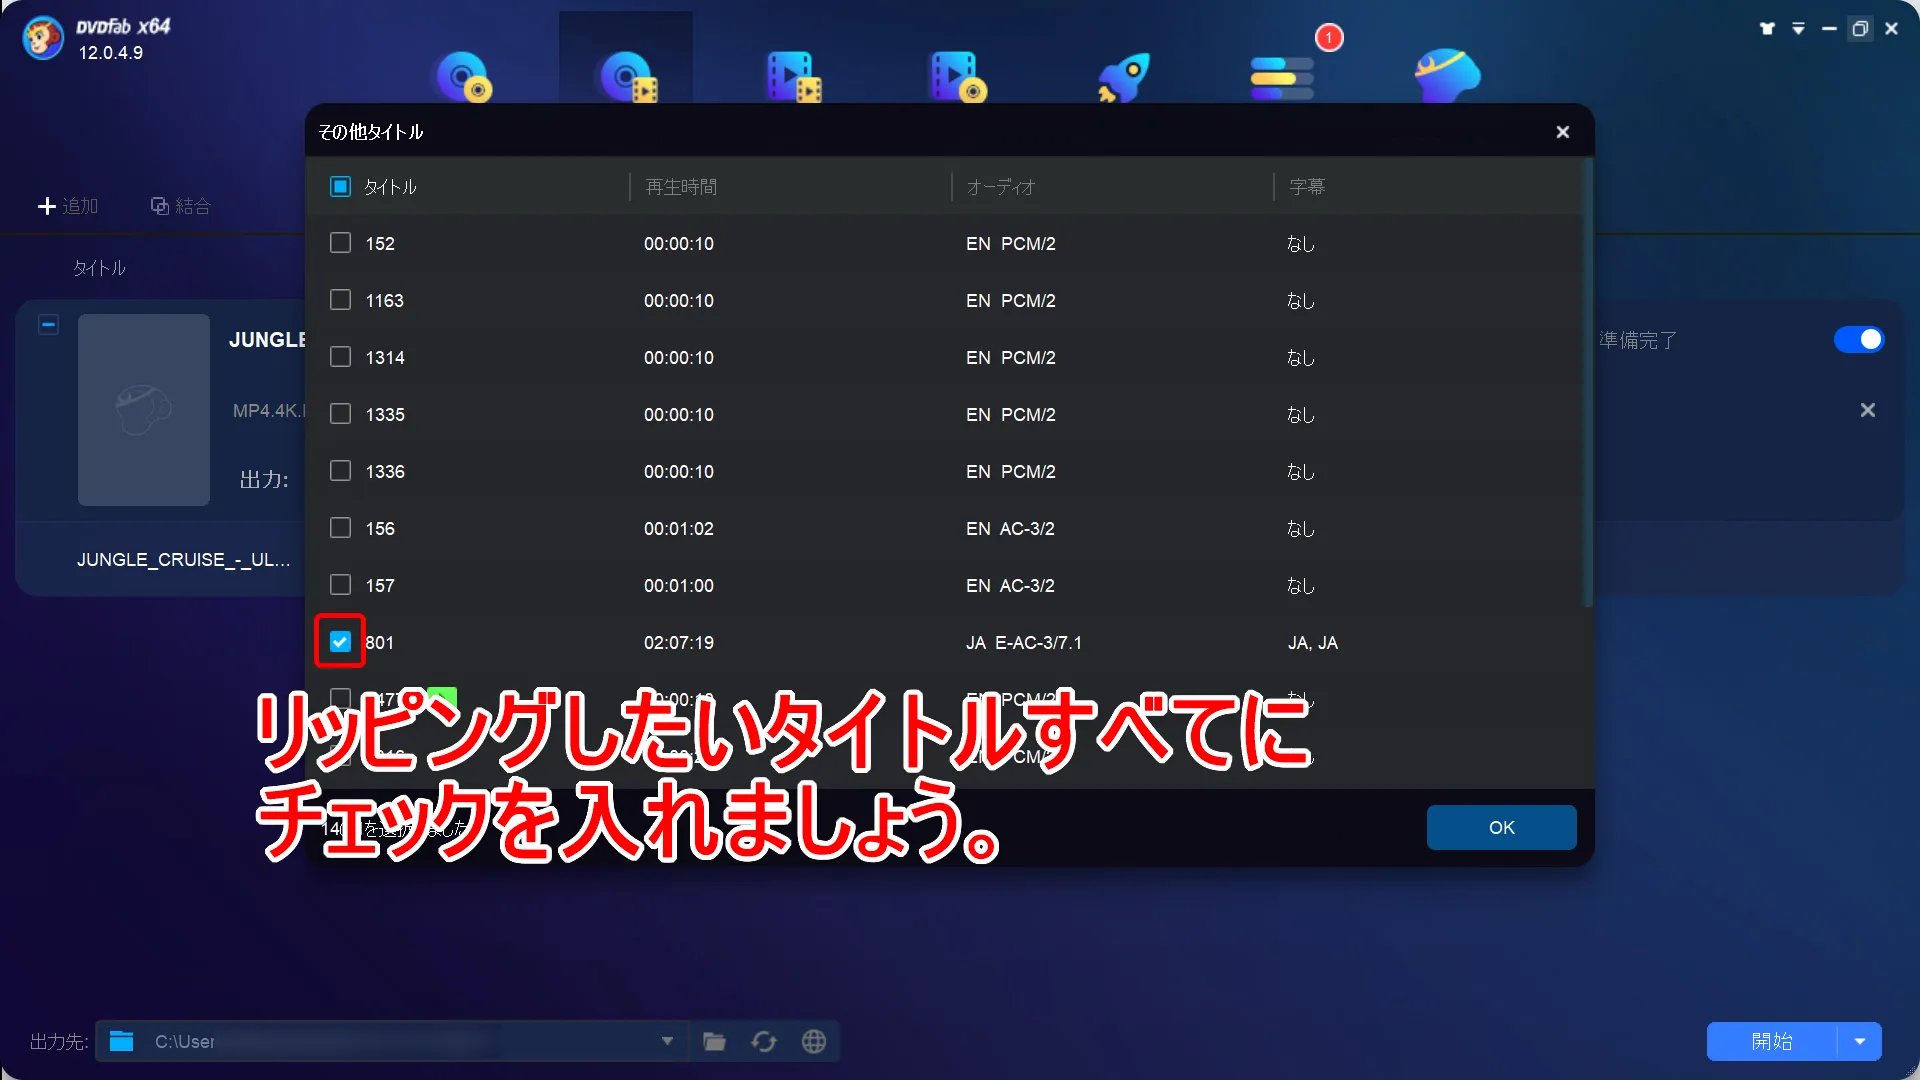
Task: Collapse the source with the minus box
Action: [48, 325]
